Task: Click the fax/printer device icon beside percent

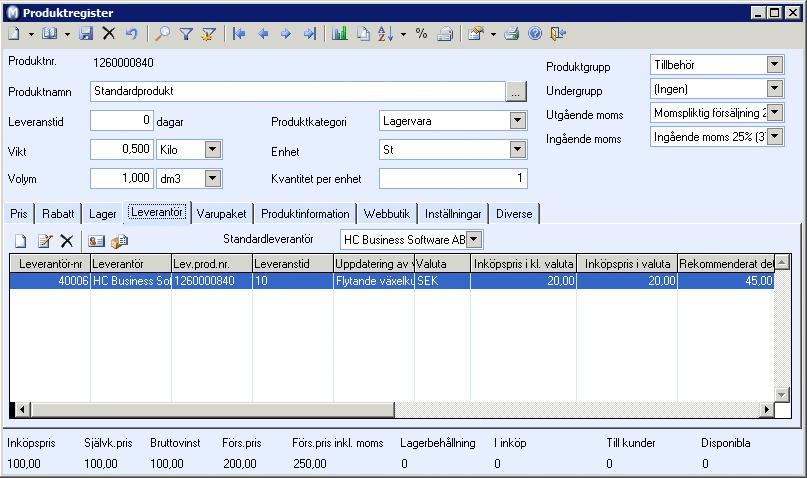Action: tap(445, 34)
